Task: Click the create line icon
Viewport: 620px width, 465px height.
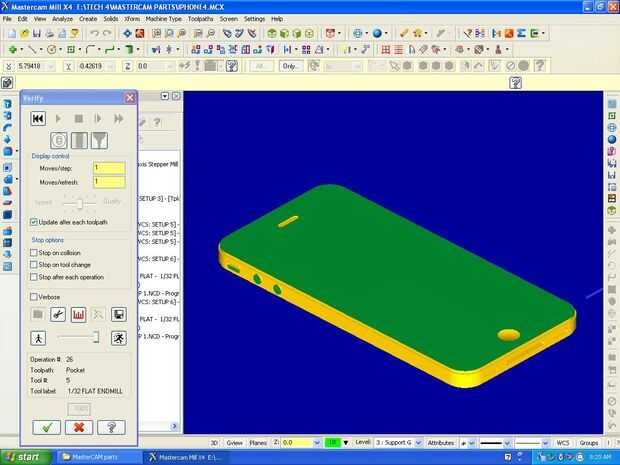Action: click(32, 50)
